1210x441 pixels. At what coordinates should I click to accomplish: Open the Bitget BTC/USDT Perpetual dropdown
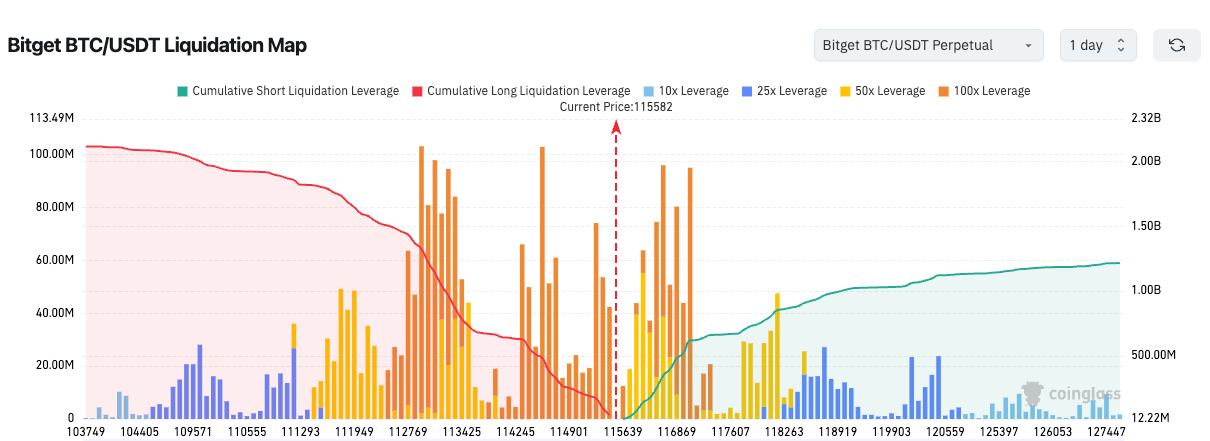[x=928, y=45]
